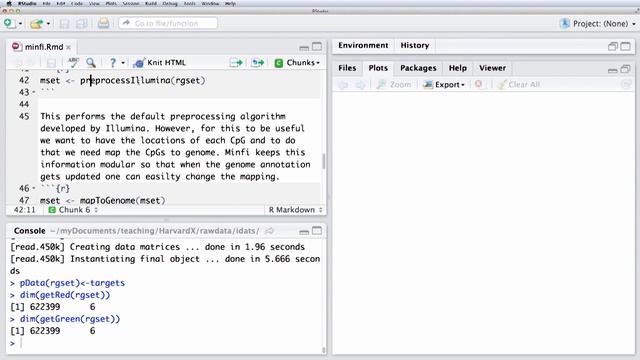The image size is (640, 360).
Task: Click console line pData(rgset)<-targets
Action: click(72, 283)
